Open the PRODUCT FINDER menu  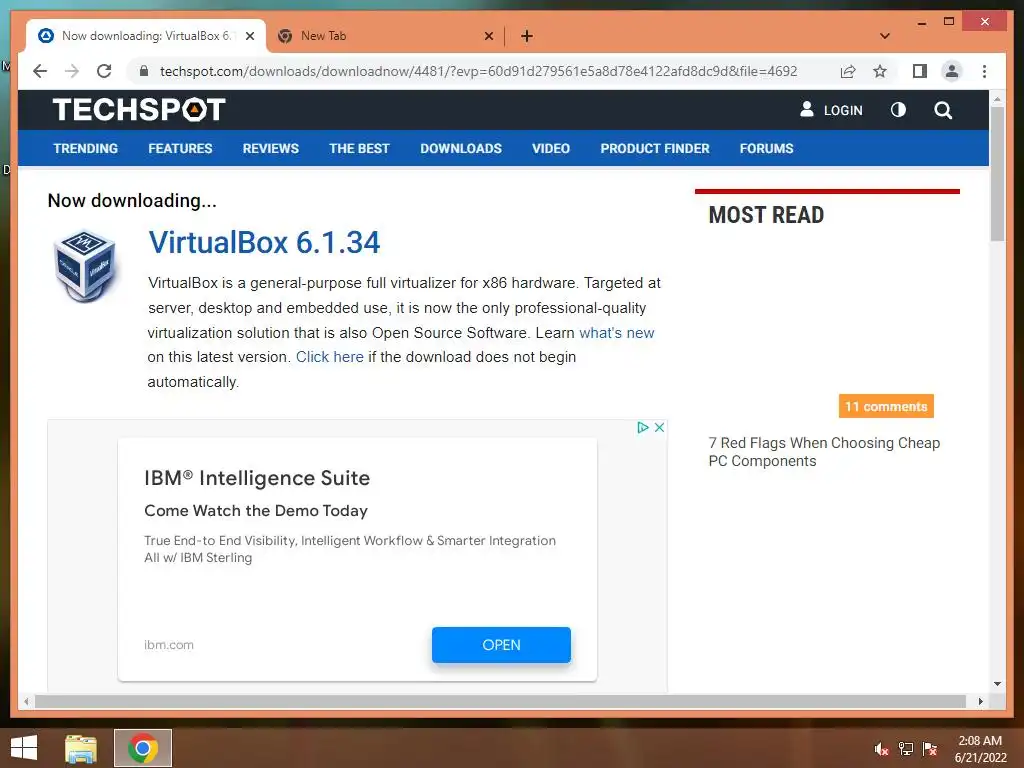[655, 148]
